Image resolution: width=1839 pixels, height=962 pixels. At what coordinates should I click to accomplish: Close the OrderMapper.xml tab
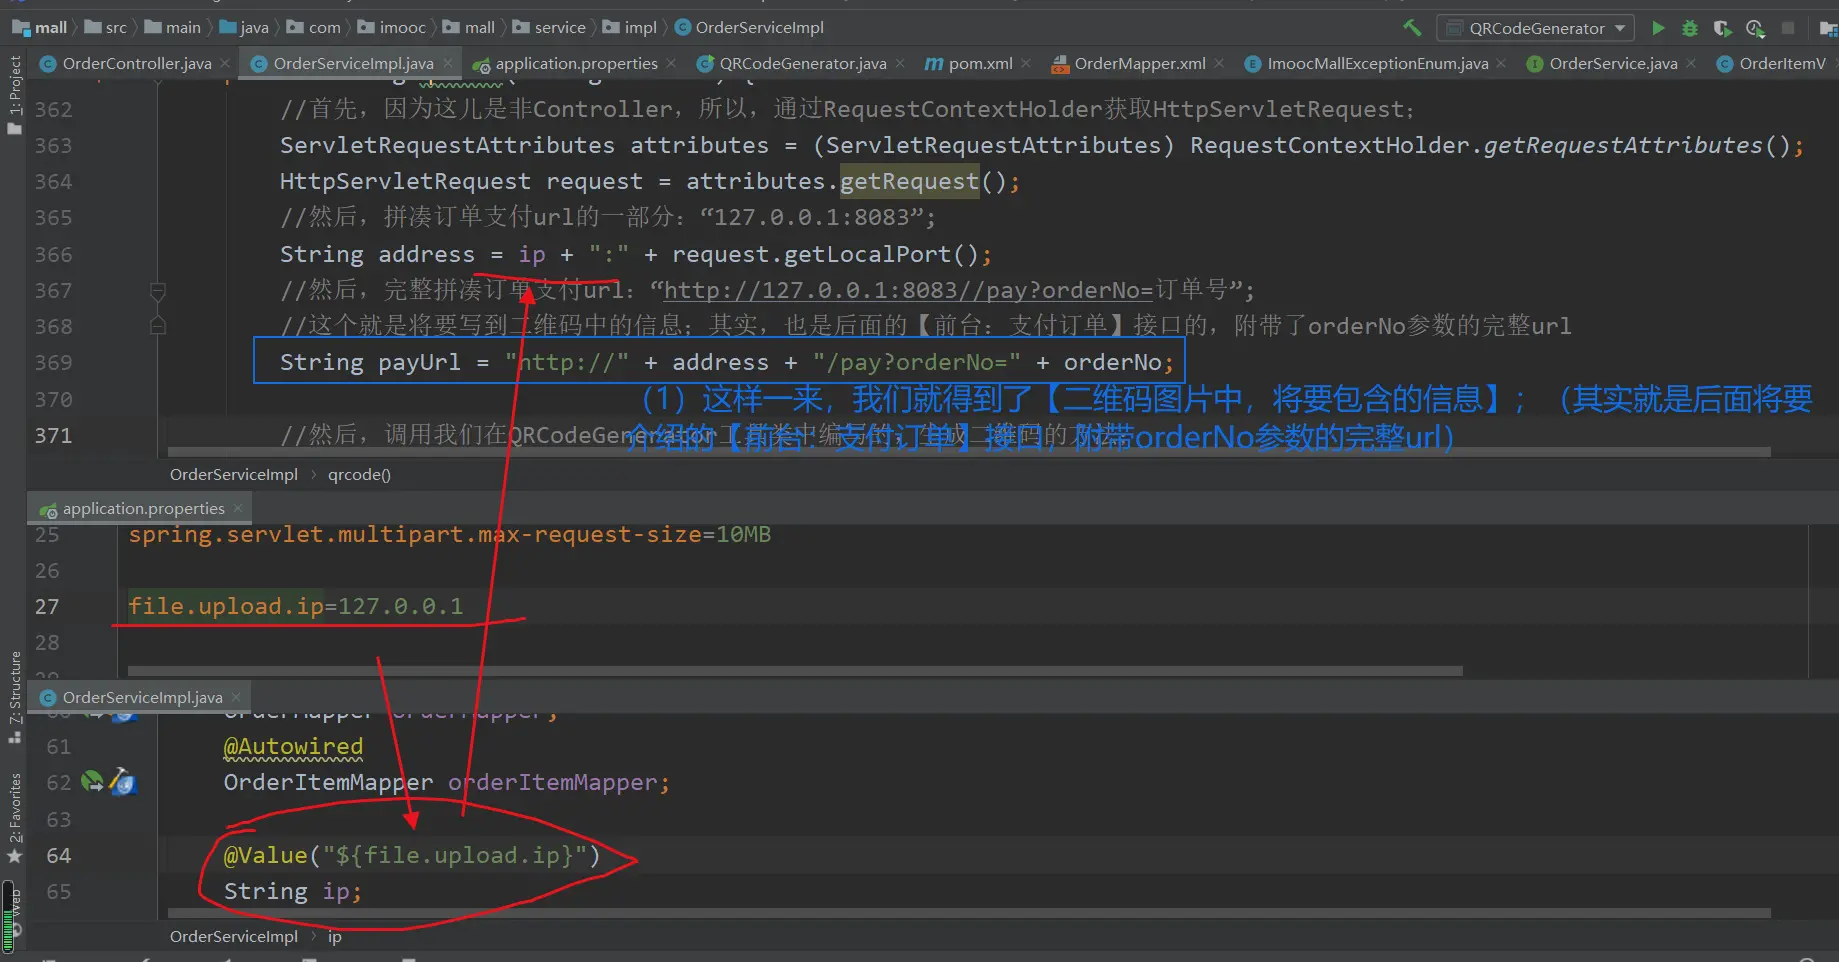pos(1219,64)
